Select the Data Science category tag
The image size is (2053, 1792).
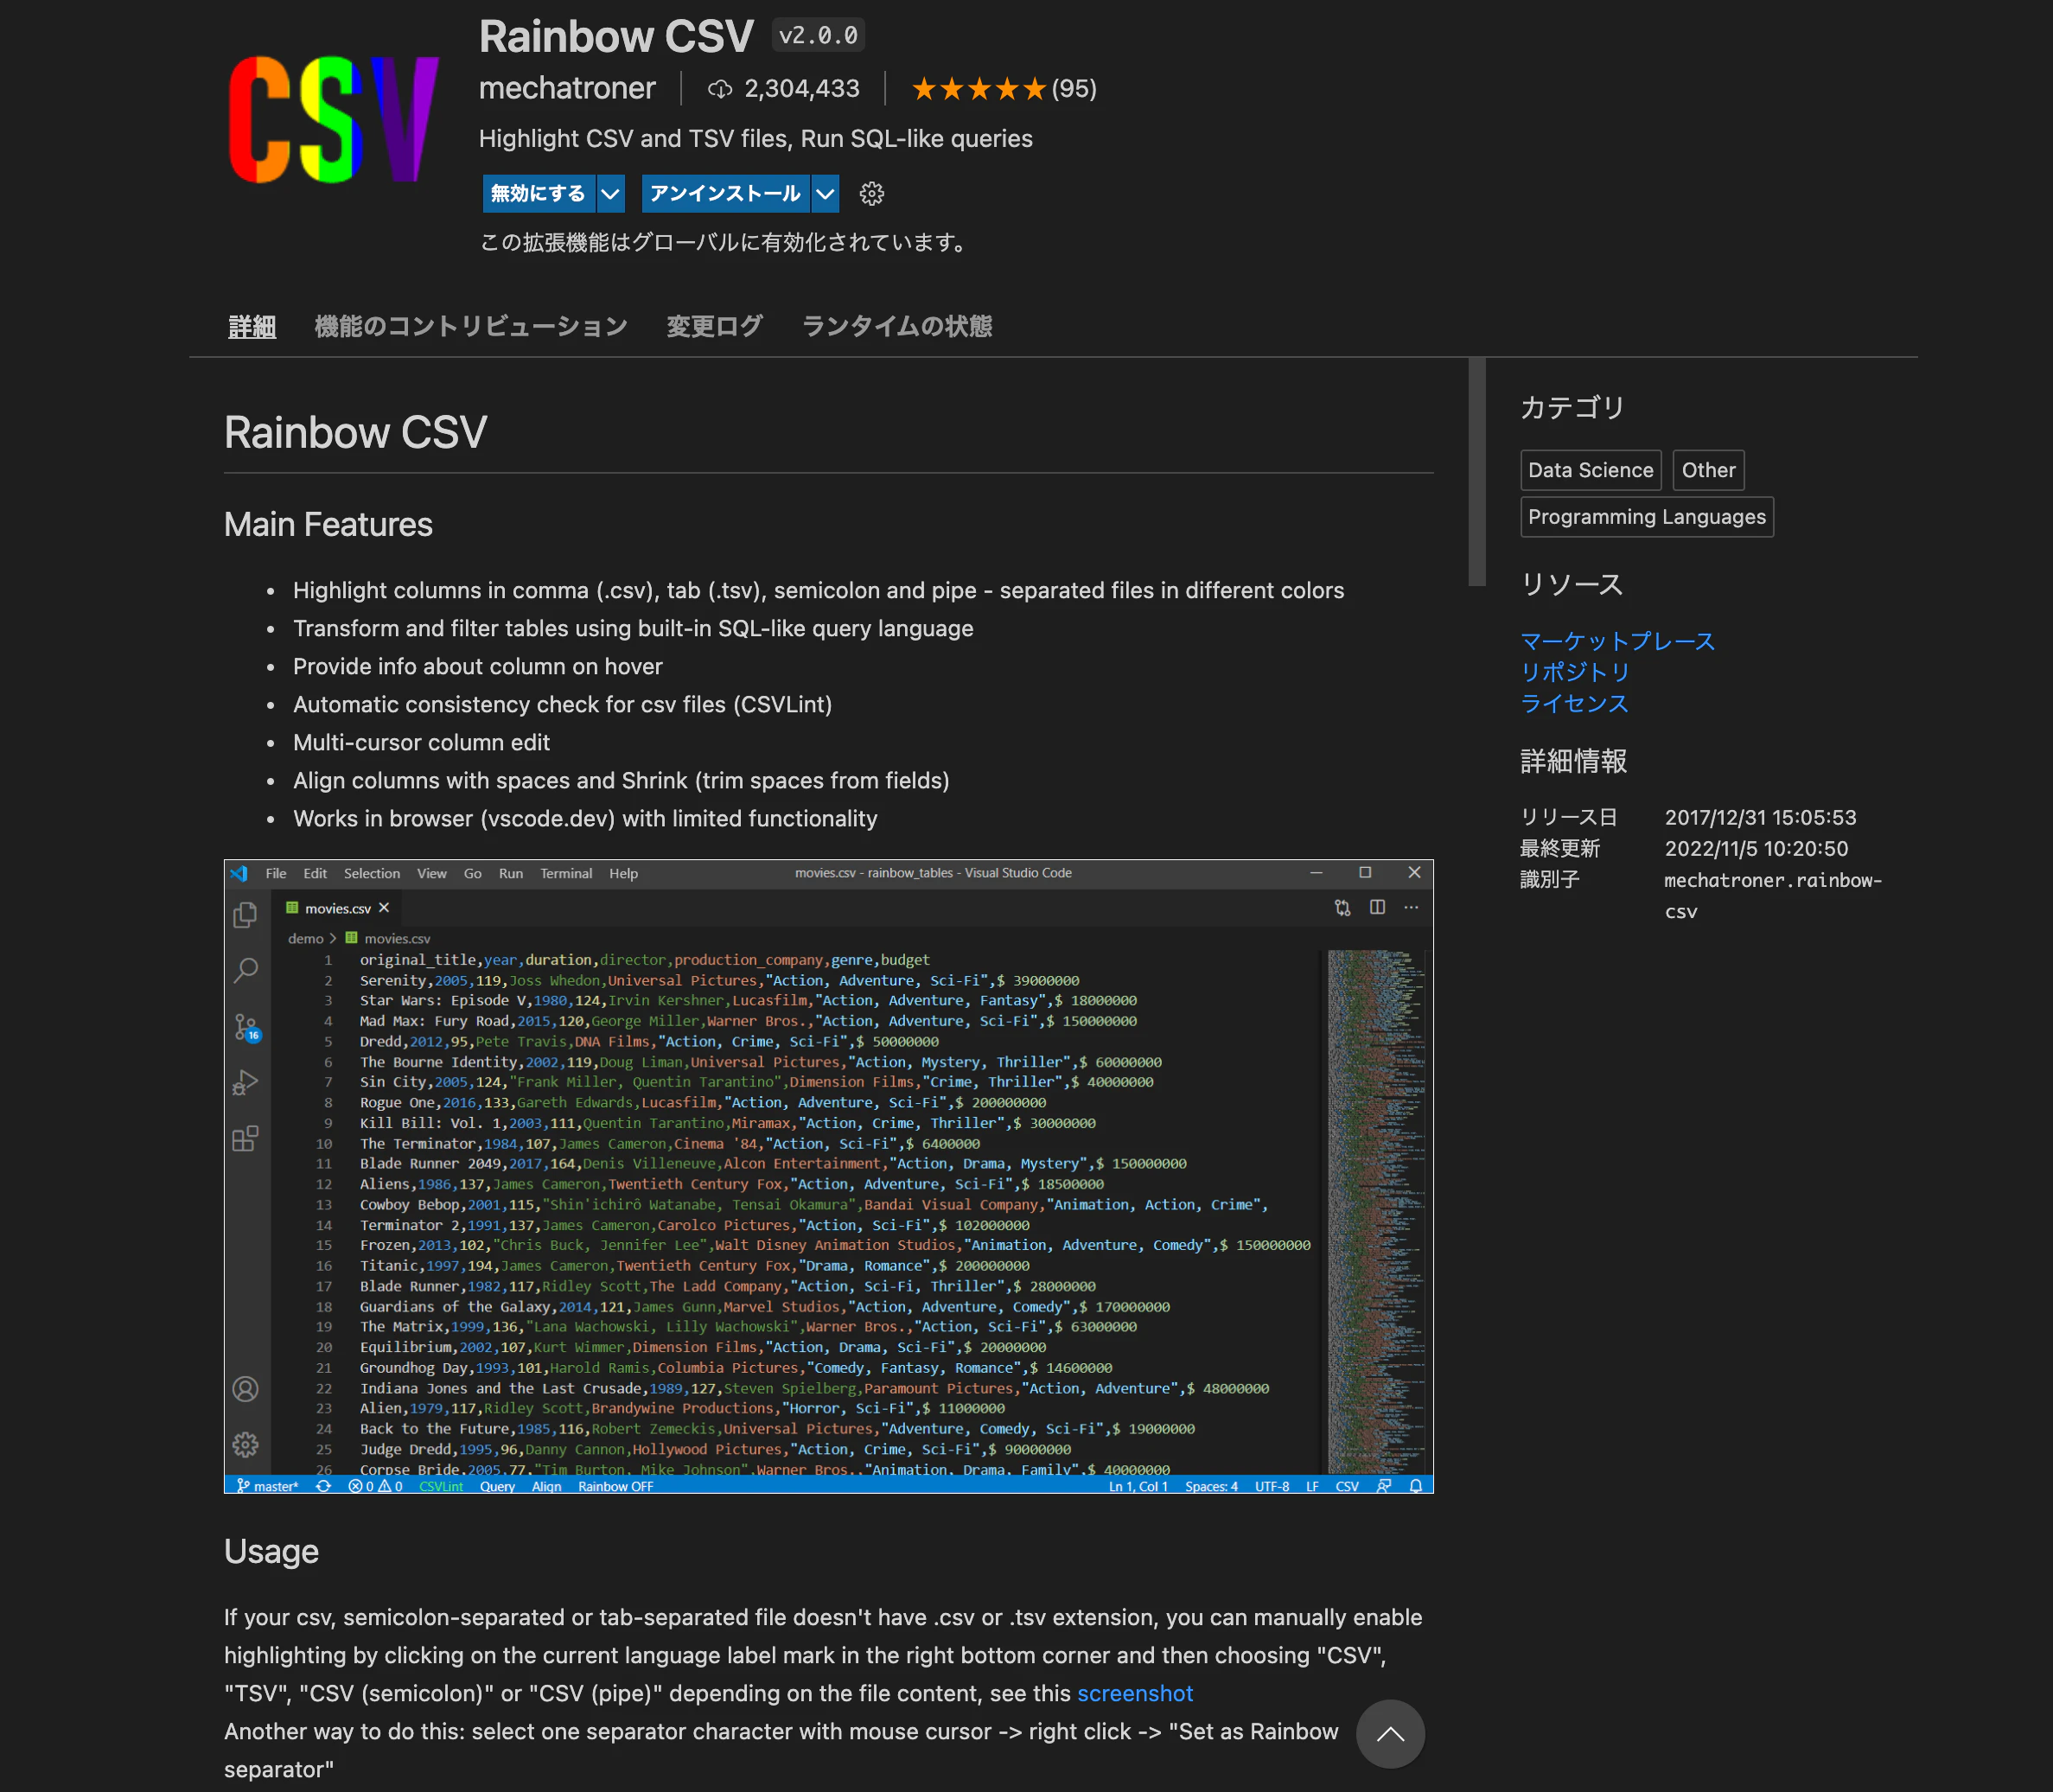click(1590, 470)
